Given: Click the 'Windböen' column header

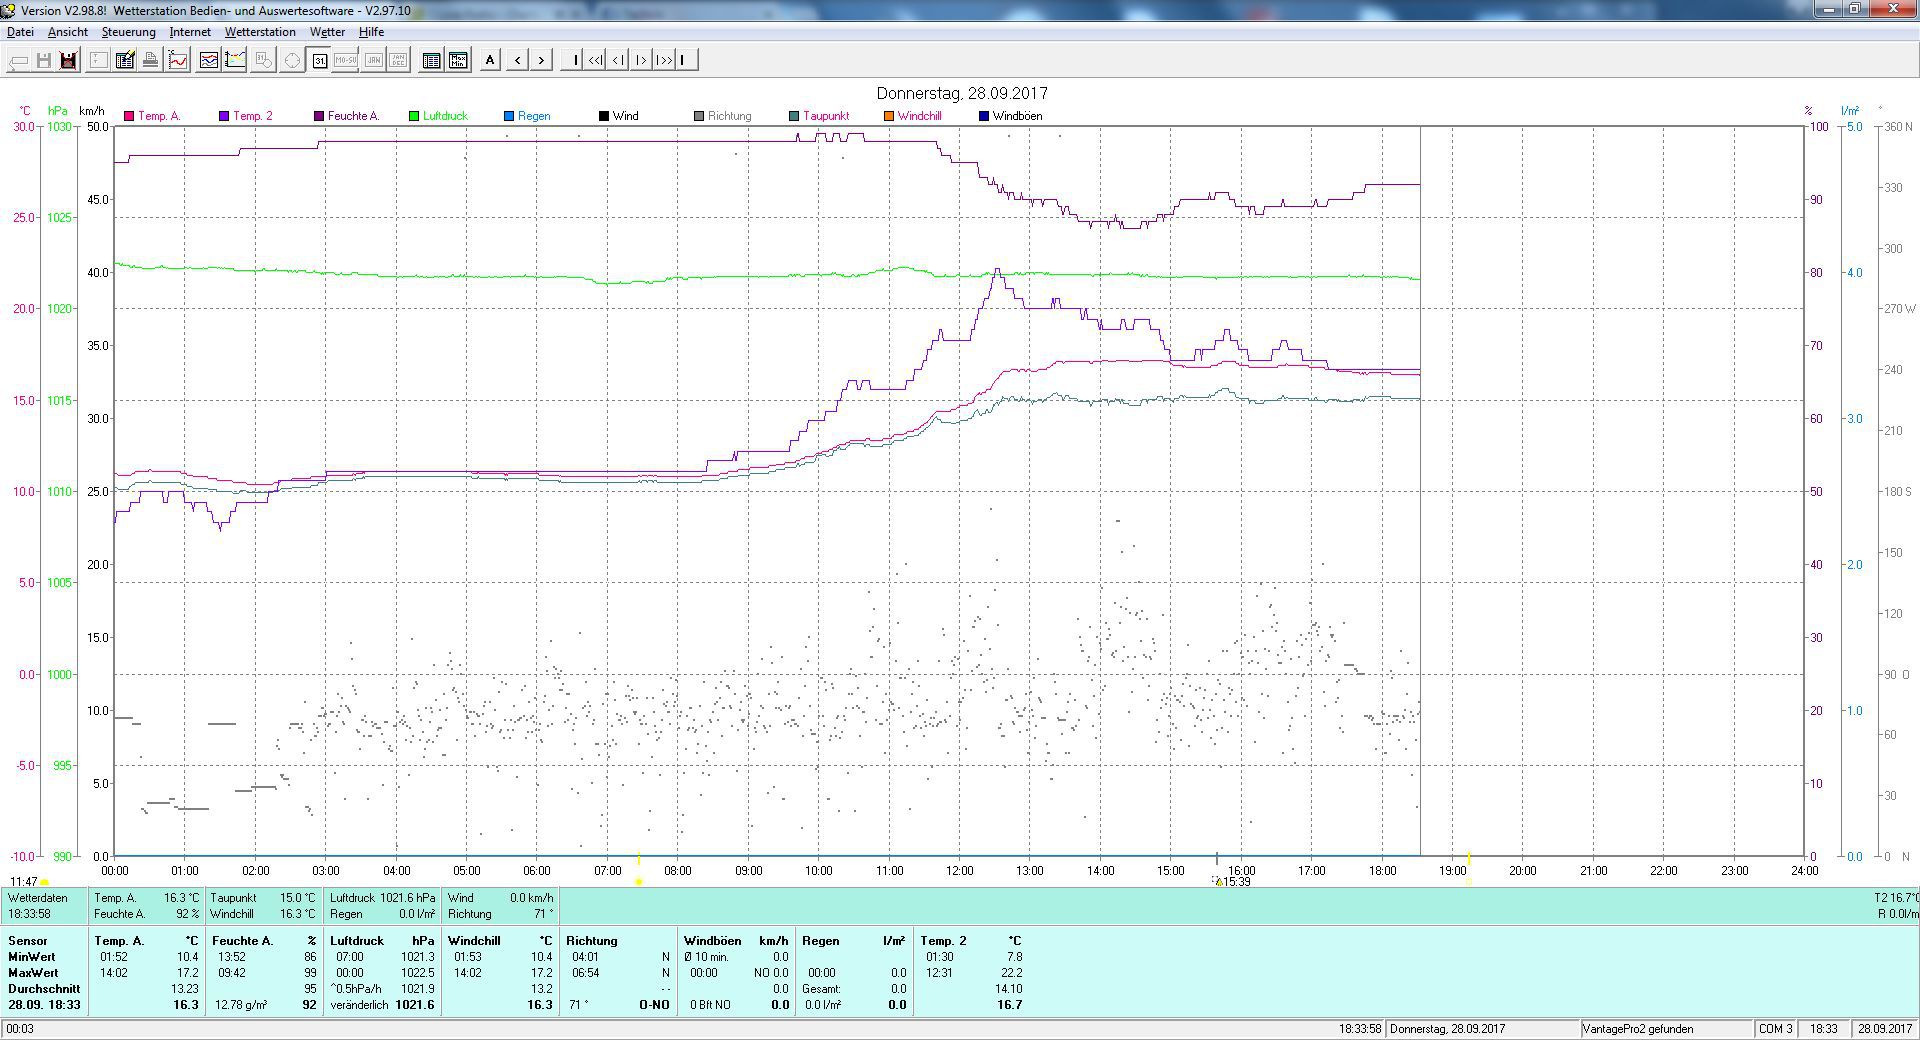Looking at the screenshot, I should tap(713, 941).
